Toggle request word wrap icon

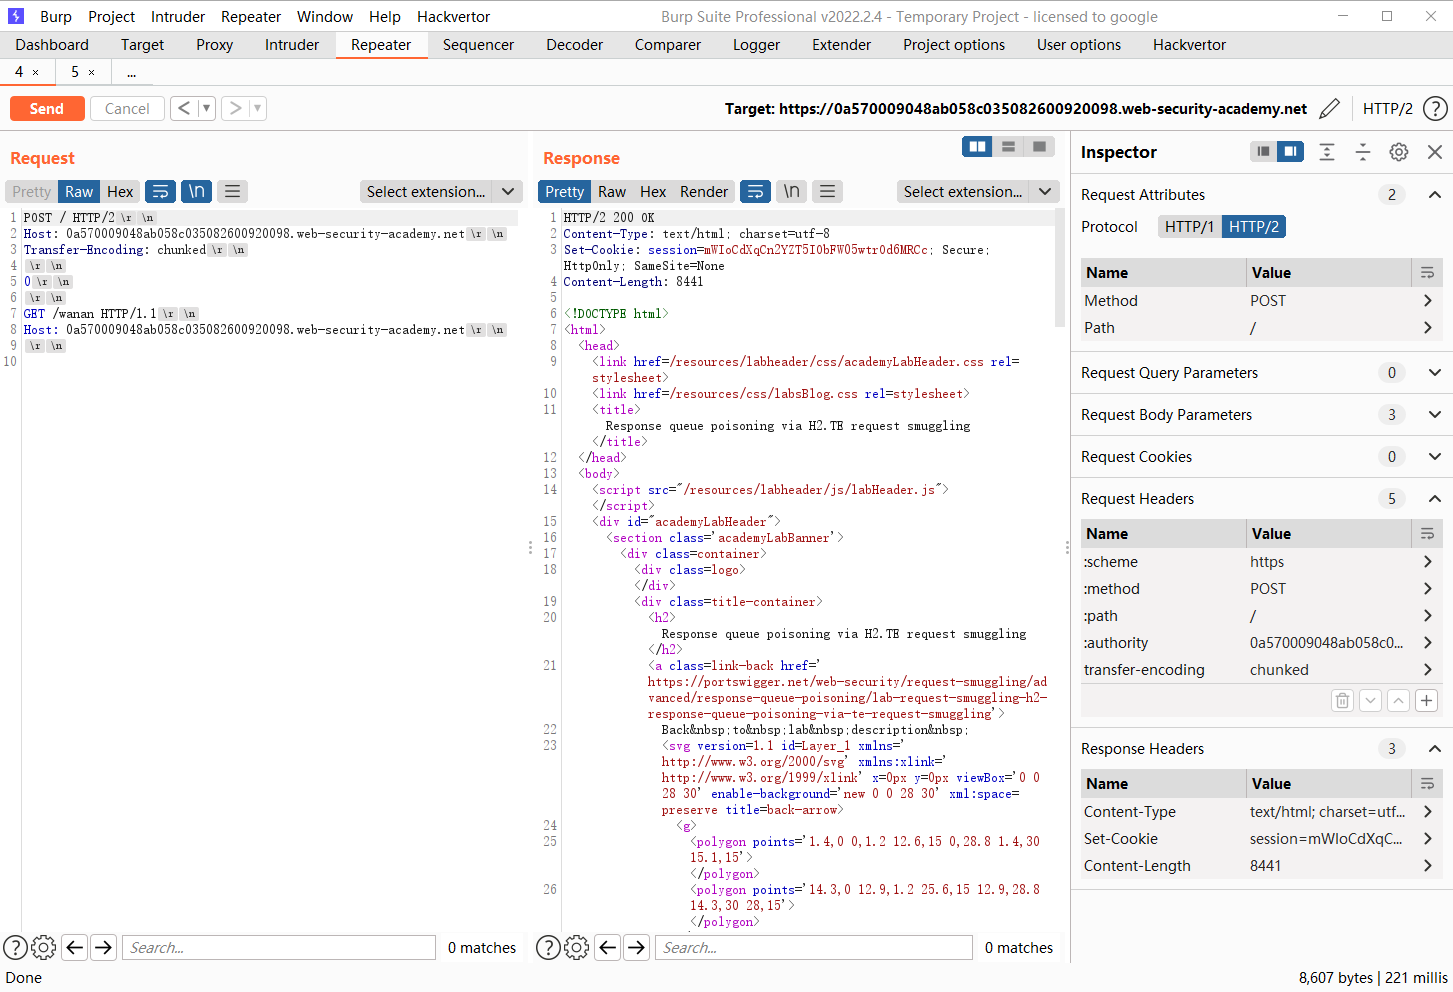tap(160, 191)
